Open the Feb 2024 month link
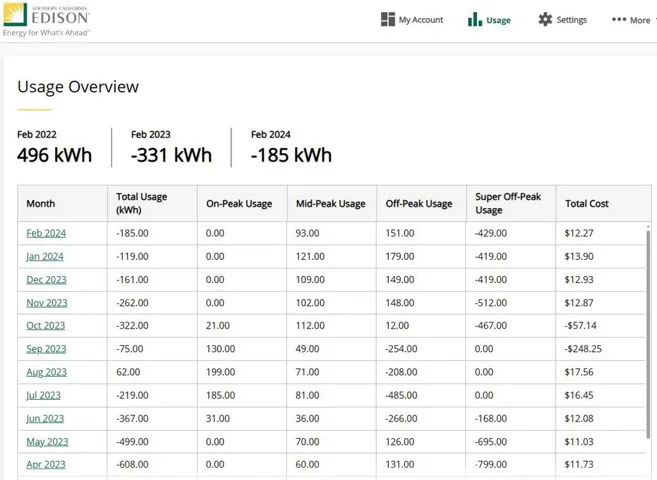This screenshot has width=657, height=480. click(x=46, y=233)
